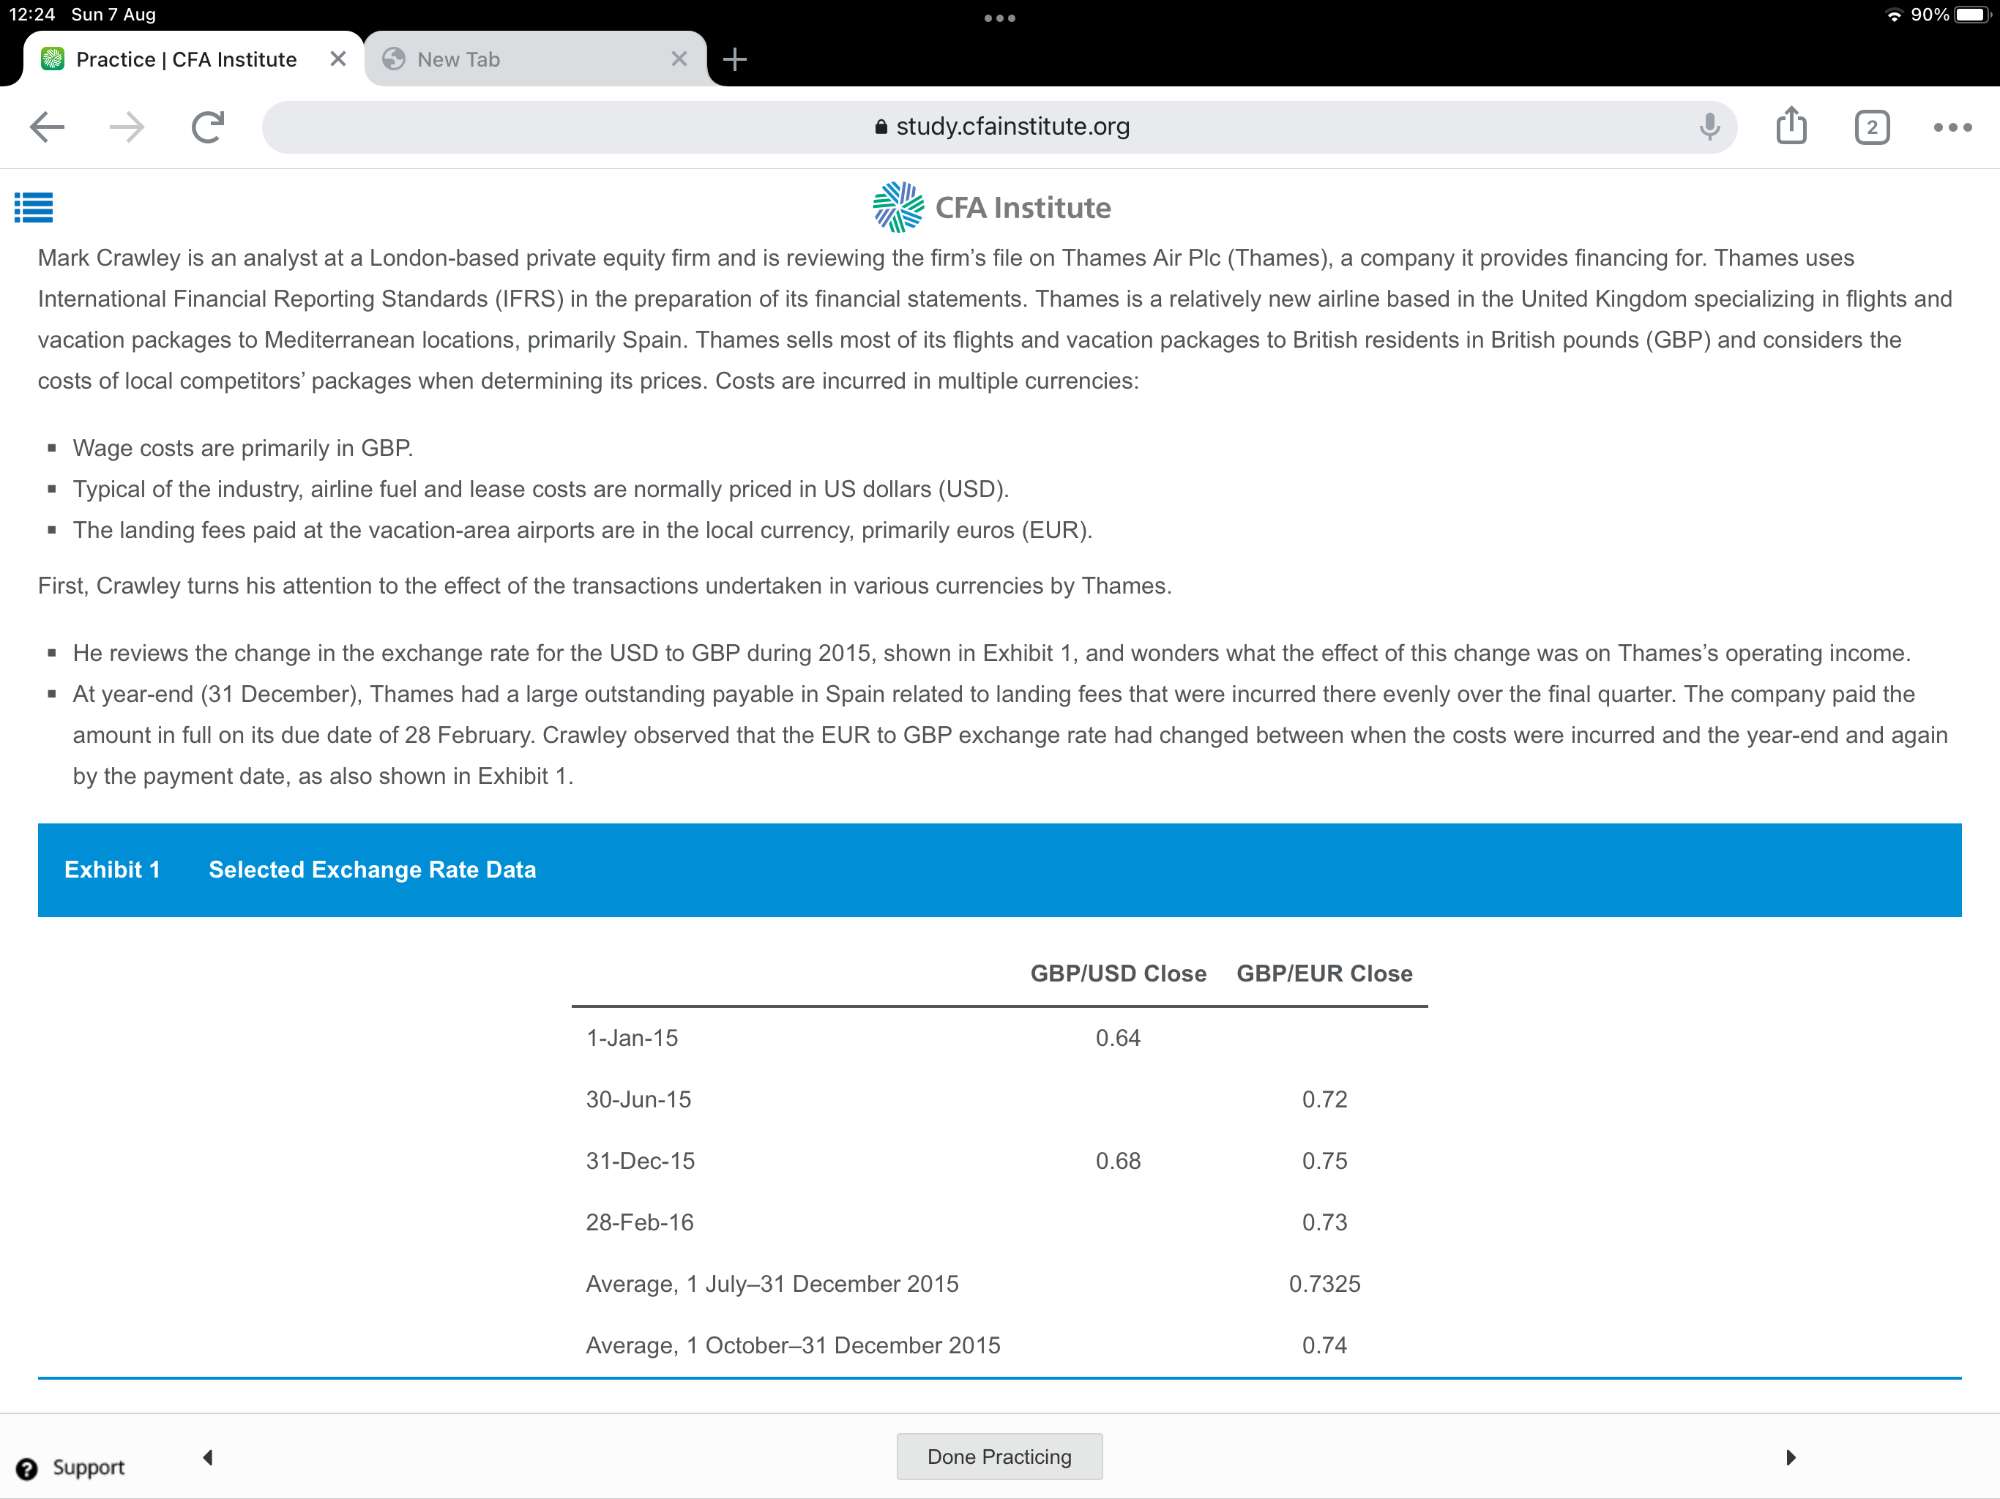Select the Average, 1 July–31 December 2015 label
Image resolution: width=2000 pixels, height=1499 pixels.
click(772, 1284)
